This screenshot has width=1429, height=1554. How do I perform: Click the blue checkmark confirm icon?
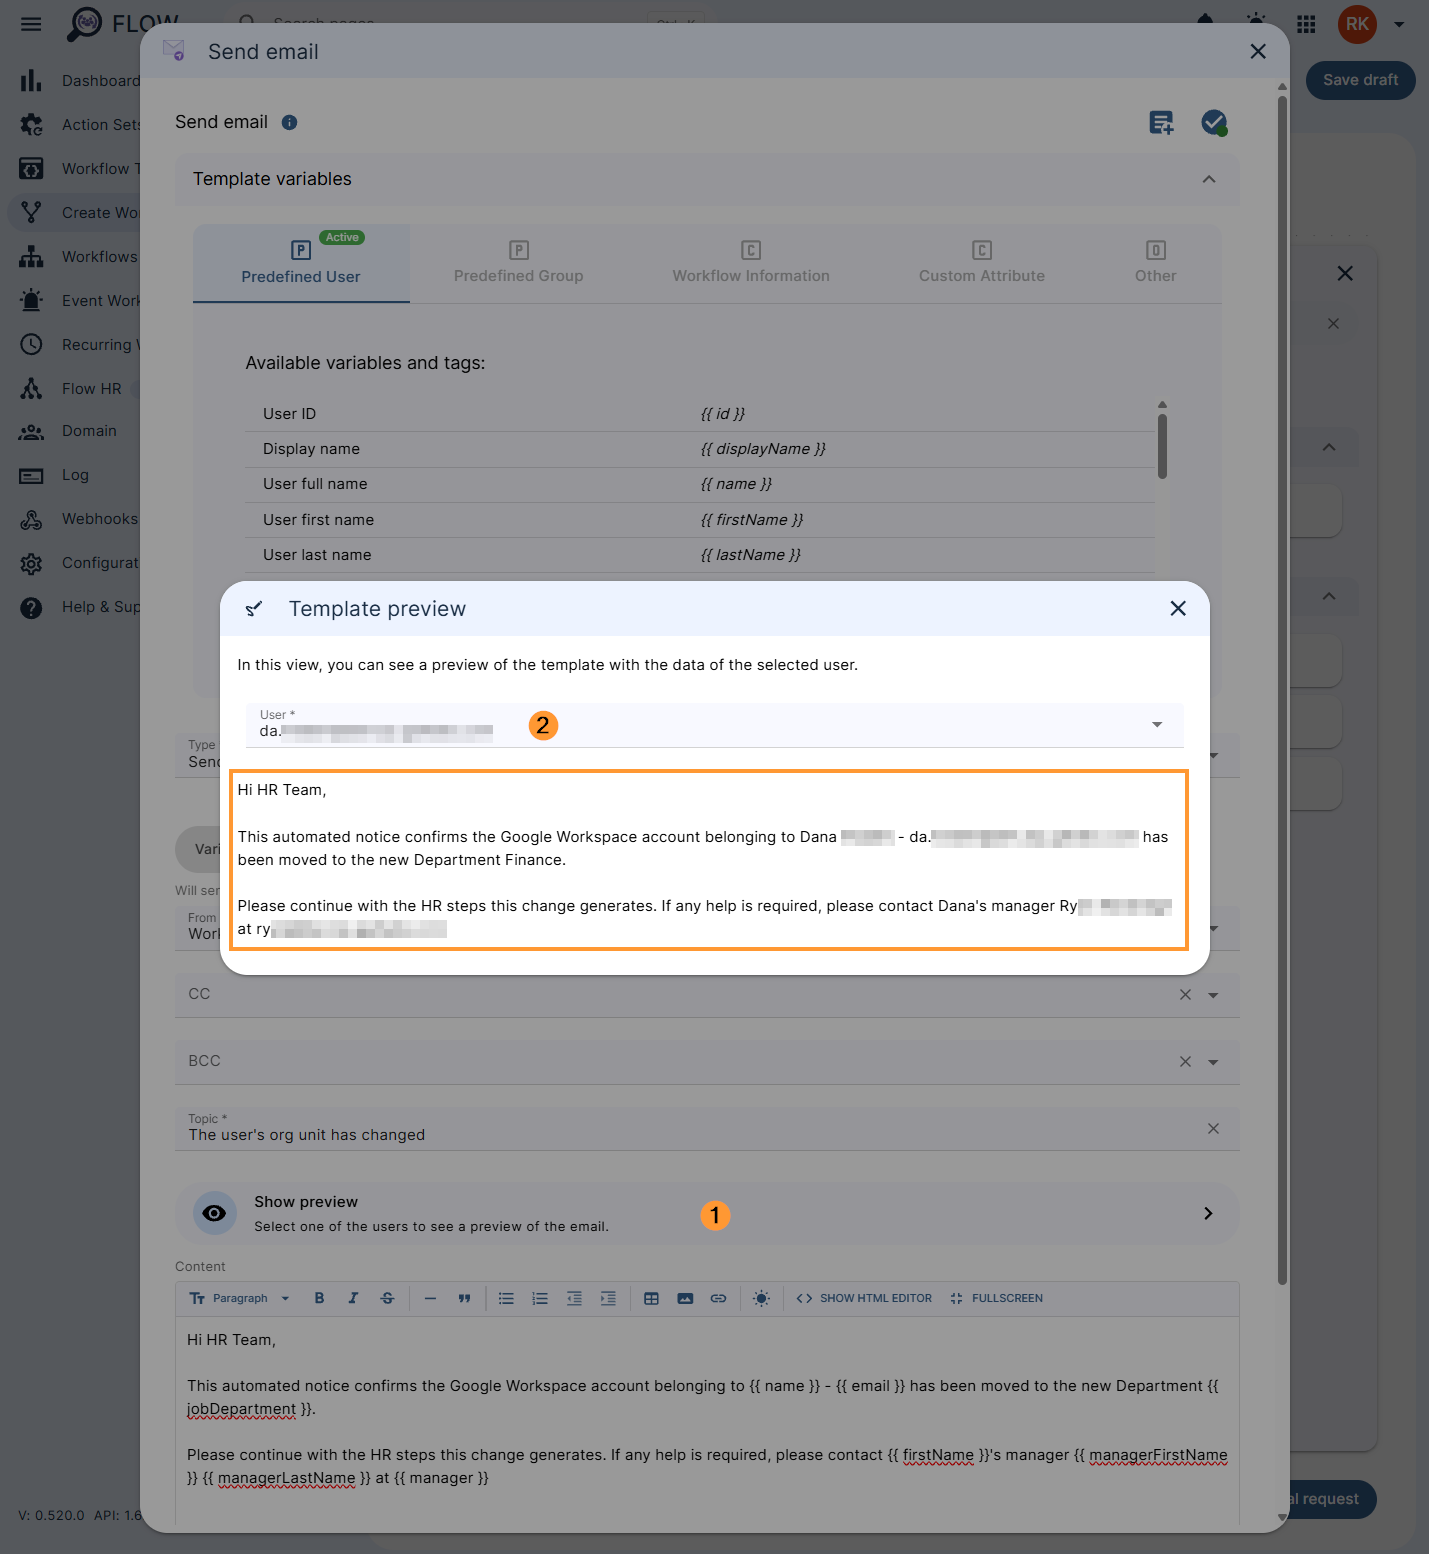click(1214, 123)
